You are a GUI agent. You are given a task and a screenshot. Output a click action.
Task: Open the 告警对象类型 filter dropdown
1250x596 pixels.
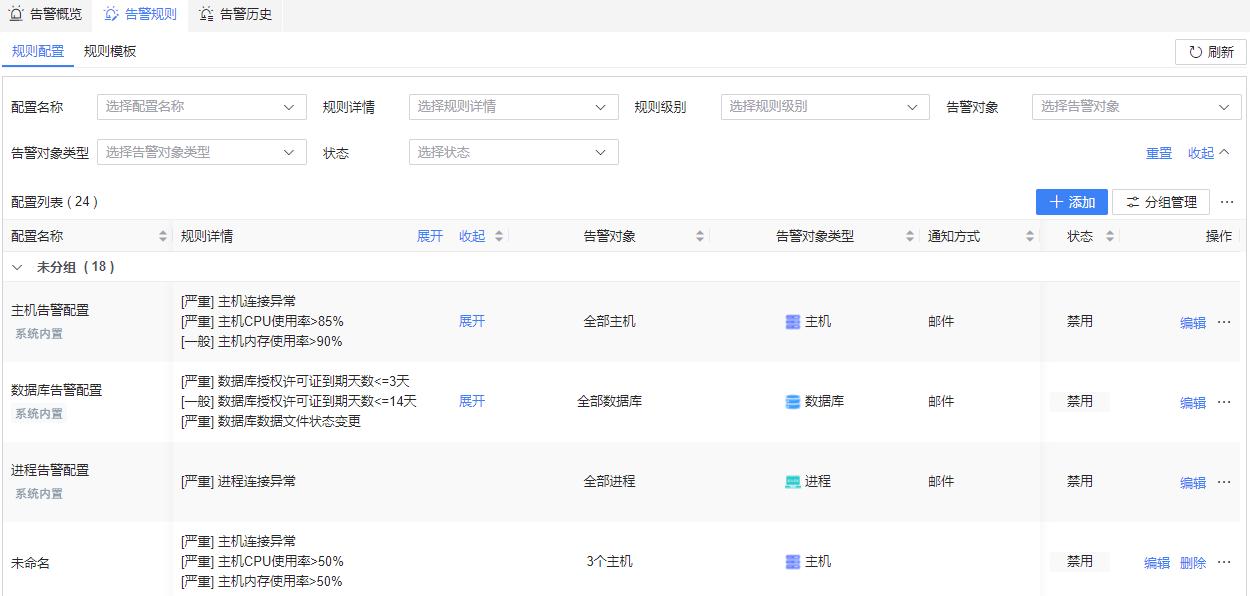[202, 152]
